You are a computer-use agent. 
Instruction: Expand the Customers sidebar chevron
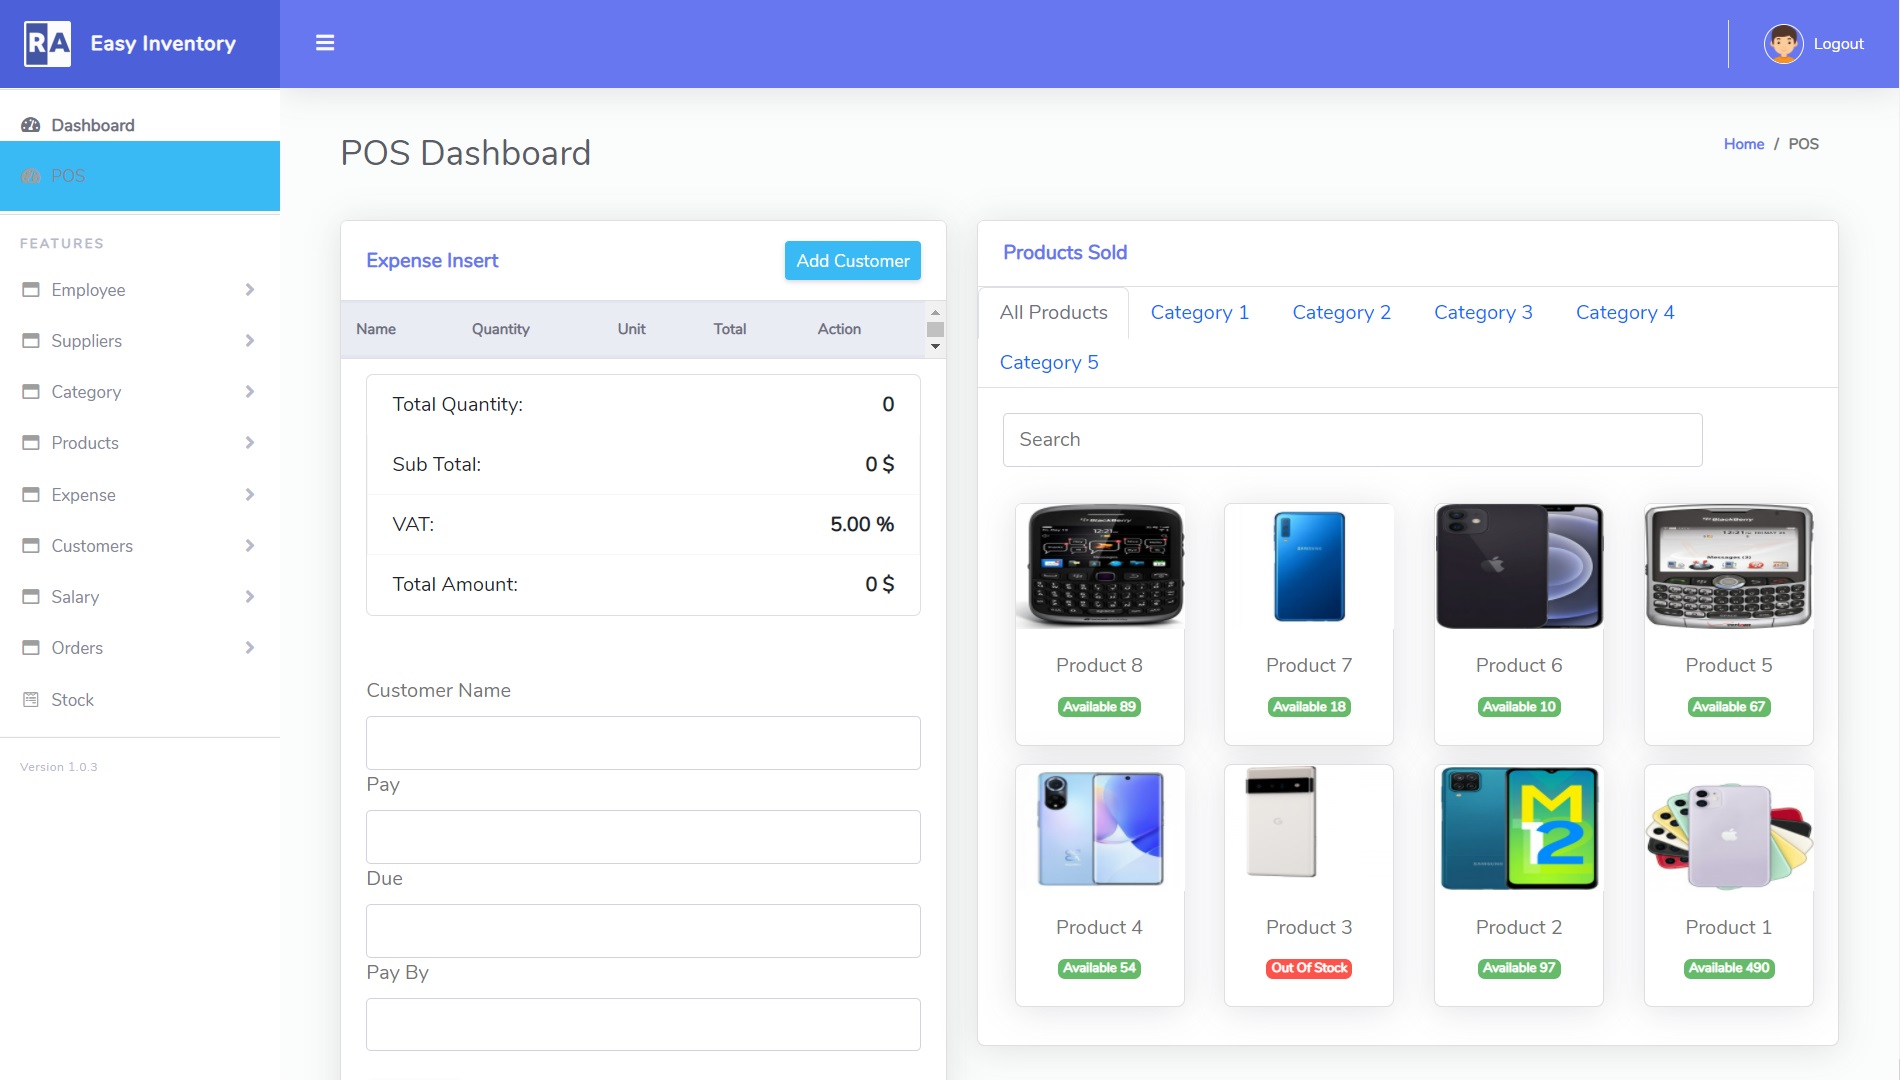pos(249,546)
